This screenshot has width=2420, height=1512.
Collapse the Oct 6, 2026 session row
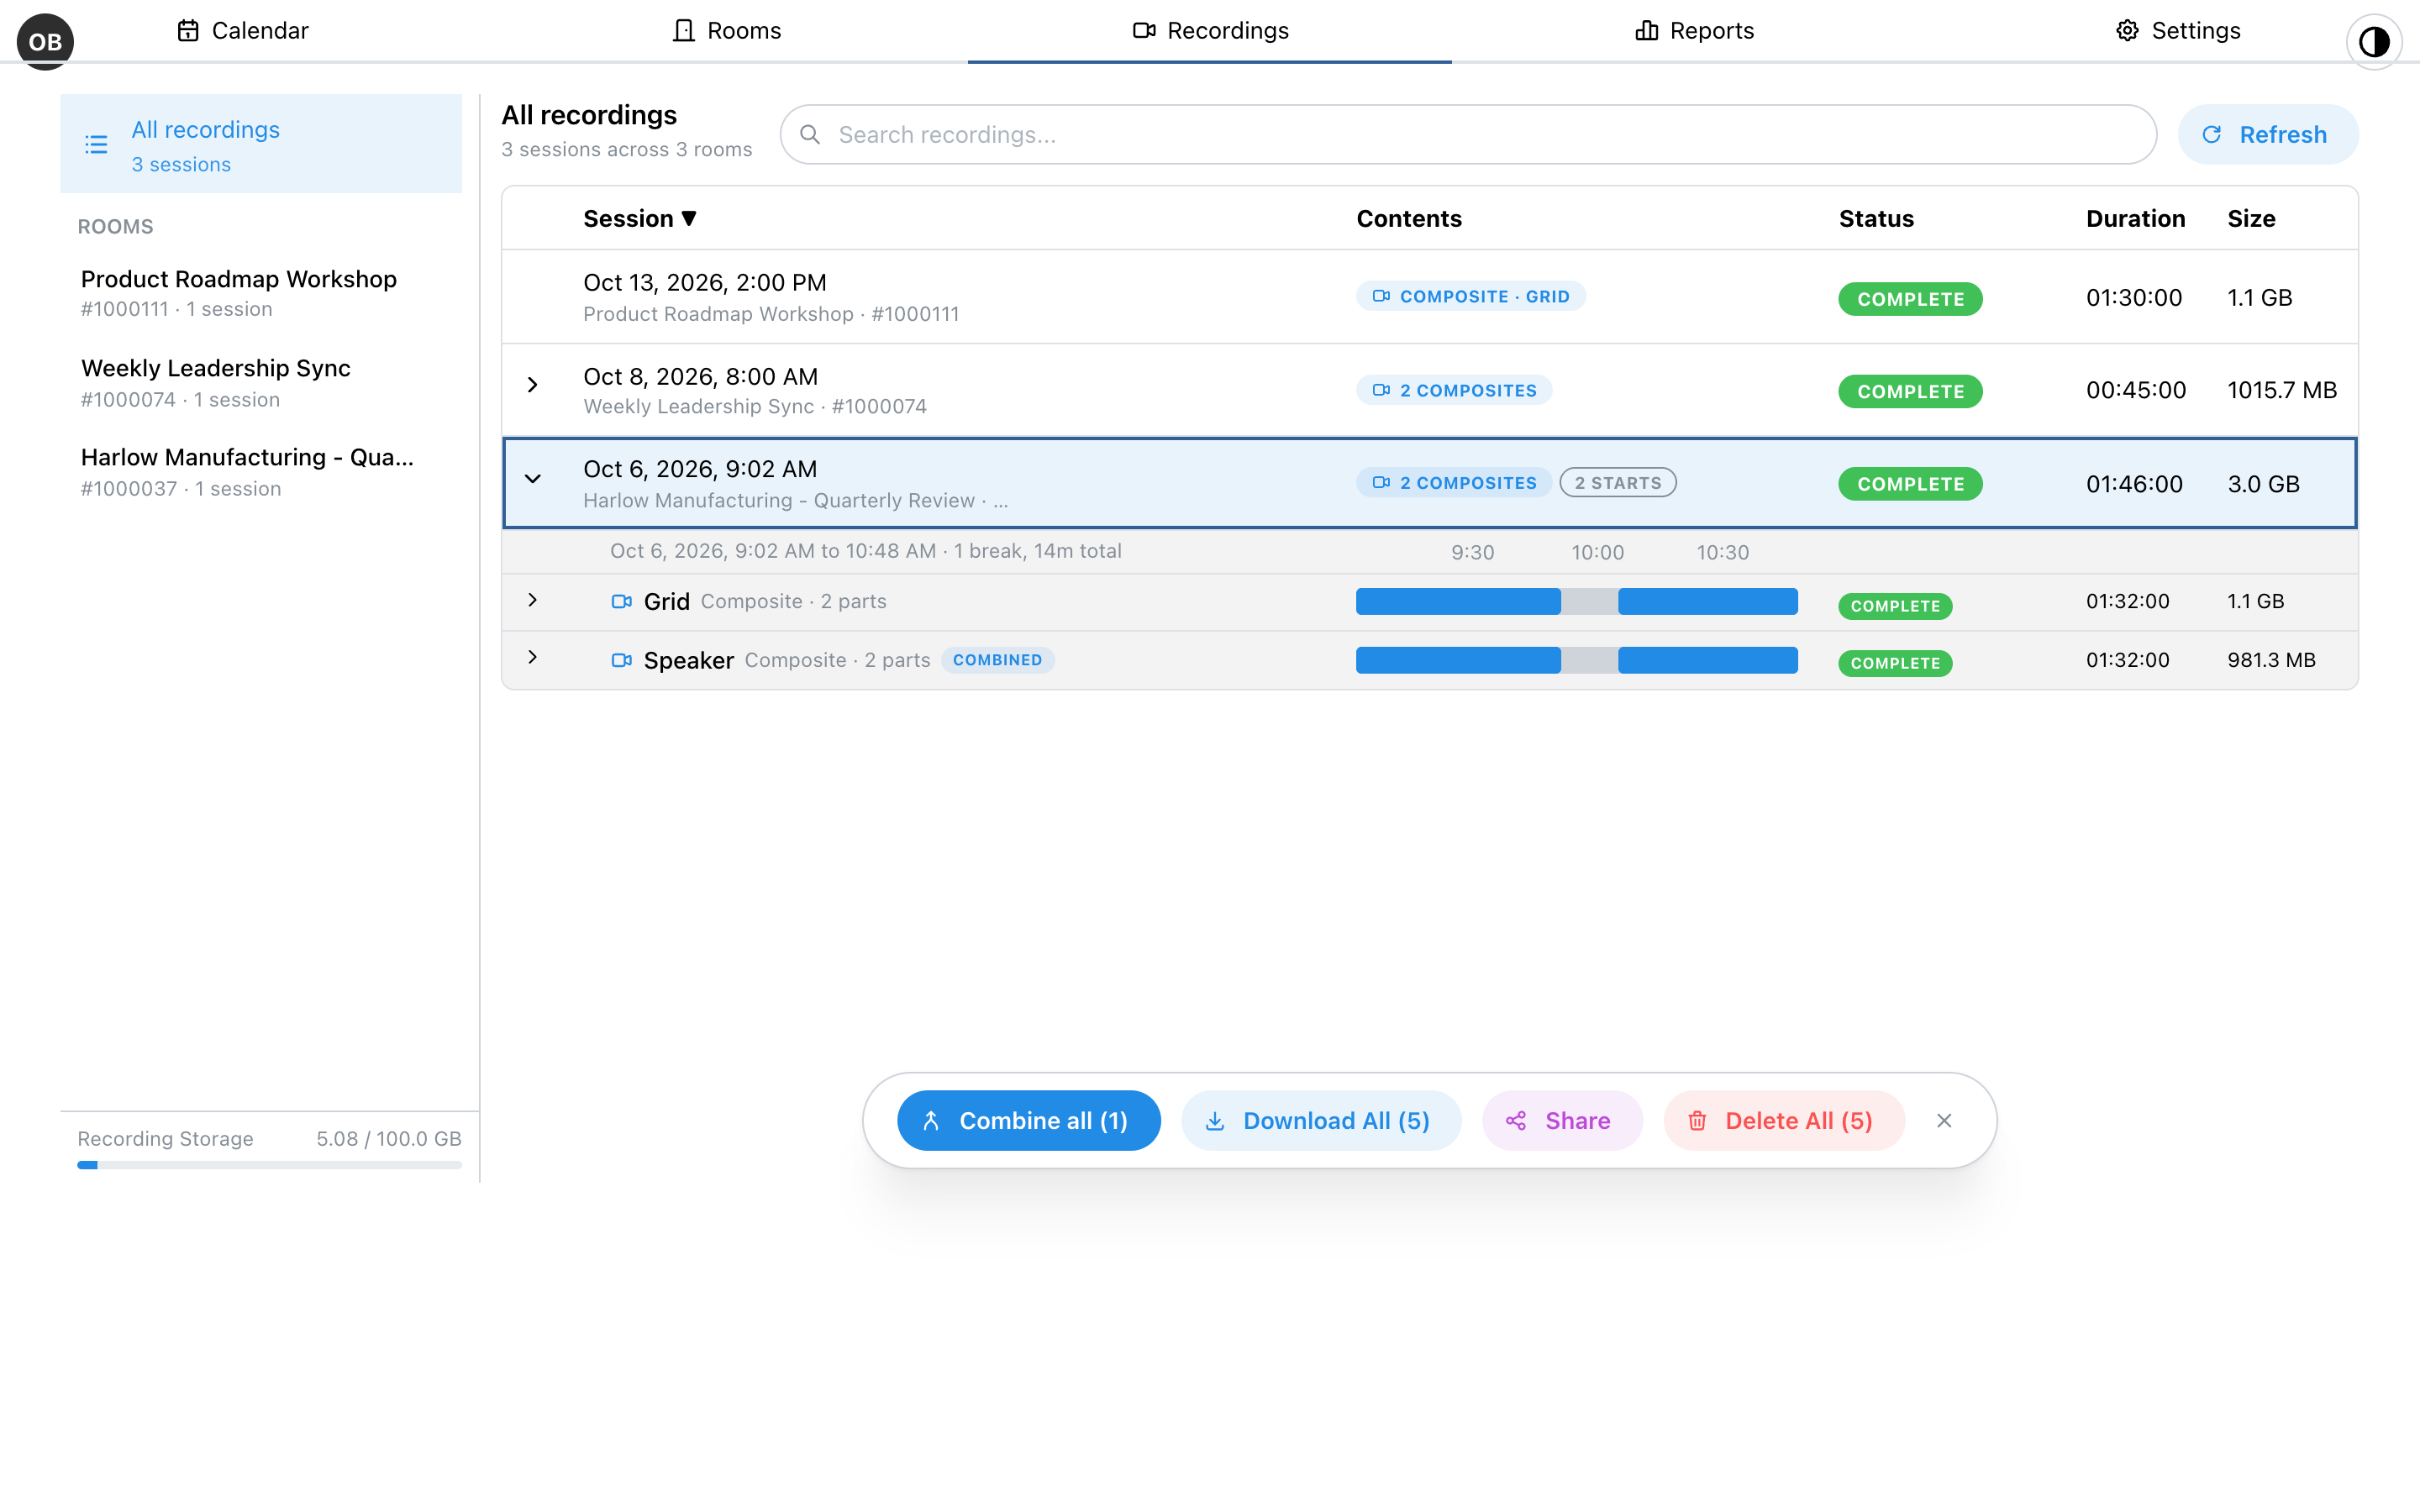533,479
